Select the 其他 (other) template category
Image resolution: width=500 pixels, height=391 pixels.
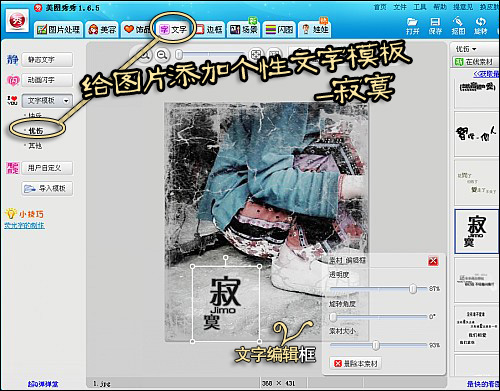(35, 146)
